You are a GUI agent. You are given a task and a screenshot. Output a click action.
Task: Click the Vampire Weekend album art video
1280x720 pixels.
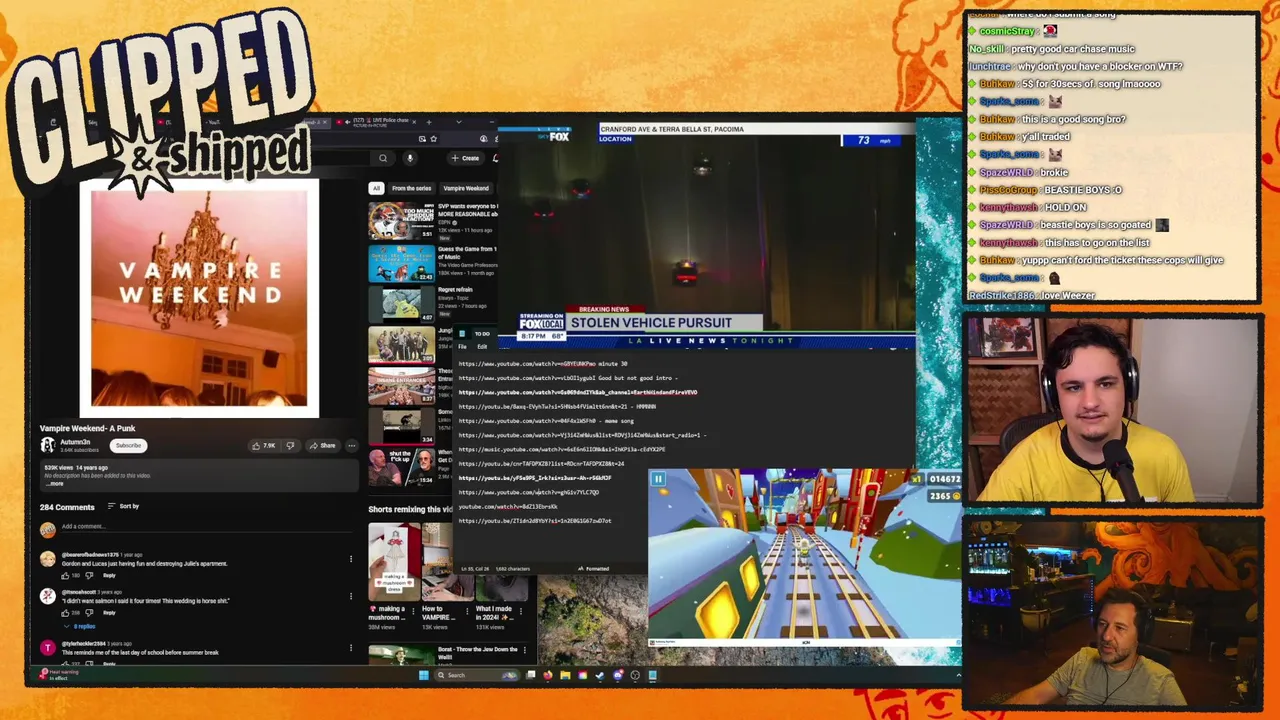[x=199, y=298]
